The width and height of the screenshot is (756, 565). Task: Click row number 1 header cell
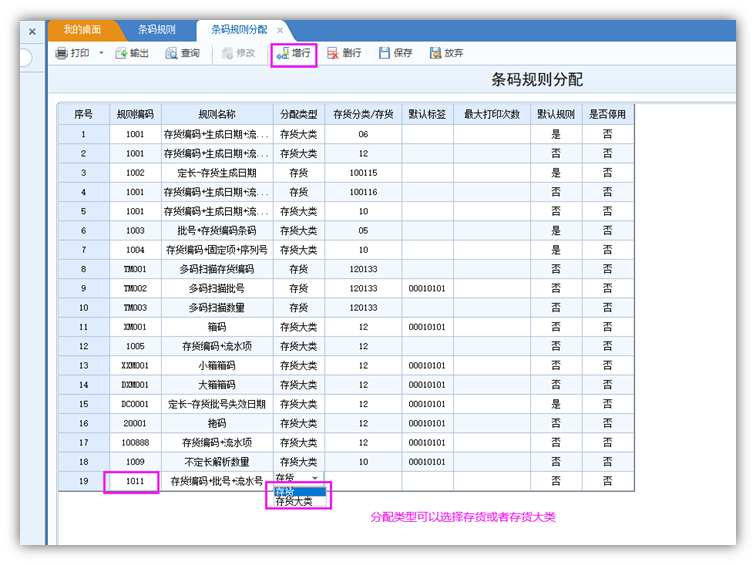click(84, 134)
